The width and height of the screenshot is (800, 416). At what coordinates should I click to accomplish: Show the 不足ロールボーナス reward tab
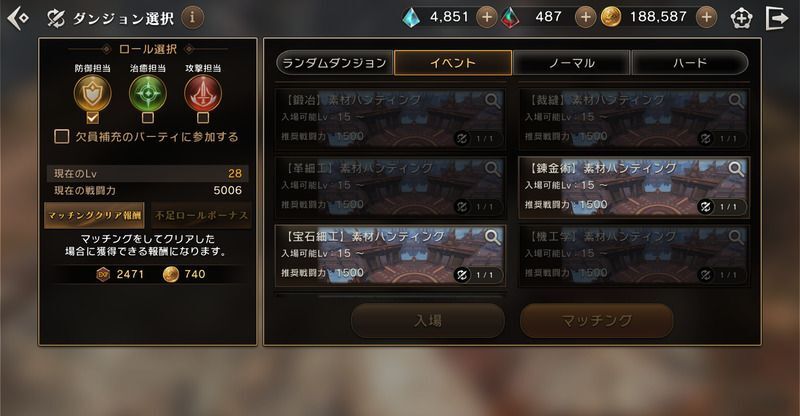pos(201,215)
